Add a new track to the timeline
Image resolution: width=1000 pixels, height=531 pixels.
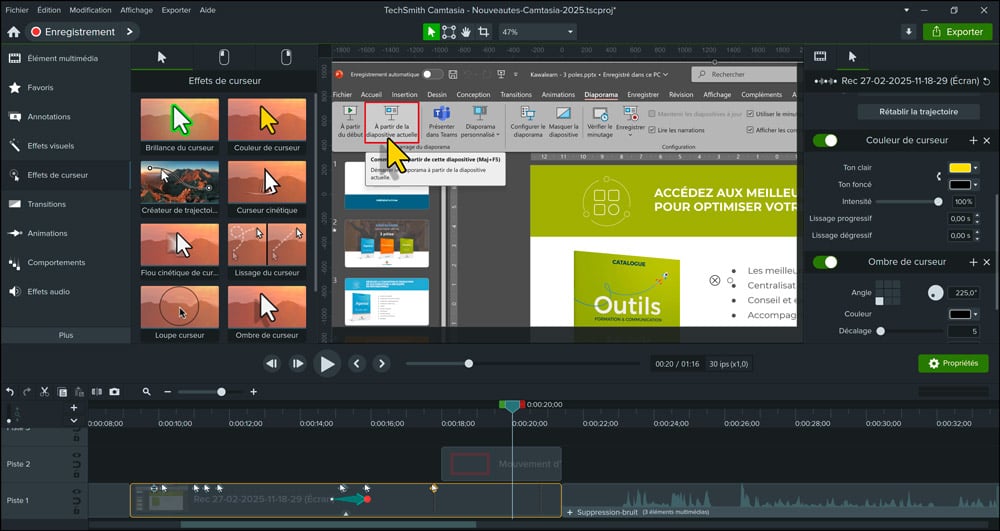(x=74, y=407)
